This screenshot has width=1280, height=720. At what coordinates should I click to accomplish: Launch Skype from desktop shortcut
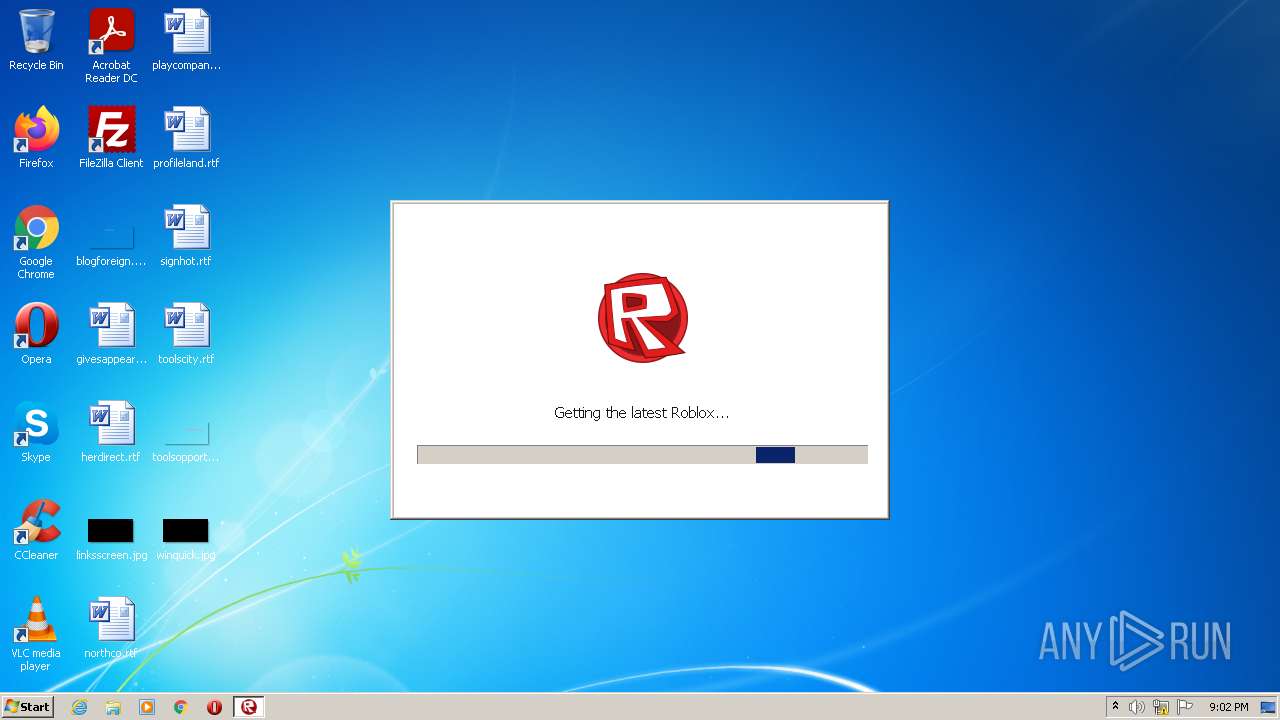(36, 432)
